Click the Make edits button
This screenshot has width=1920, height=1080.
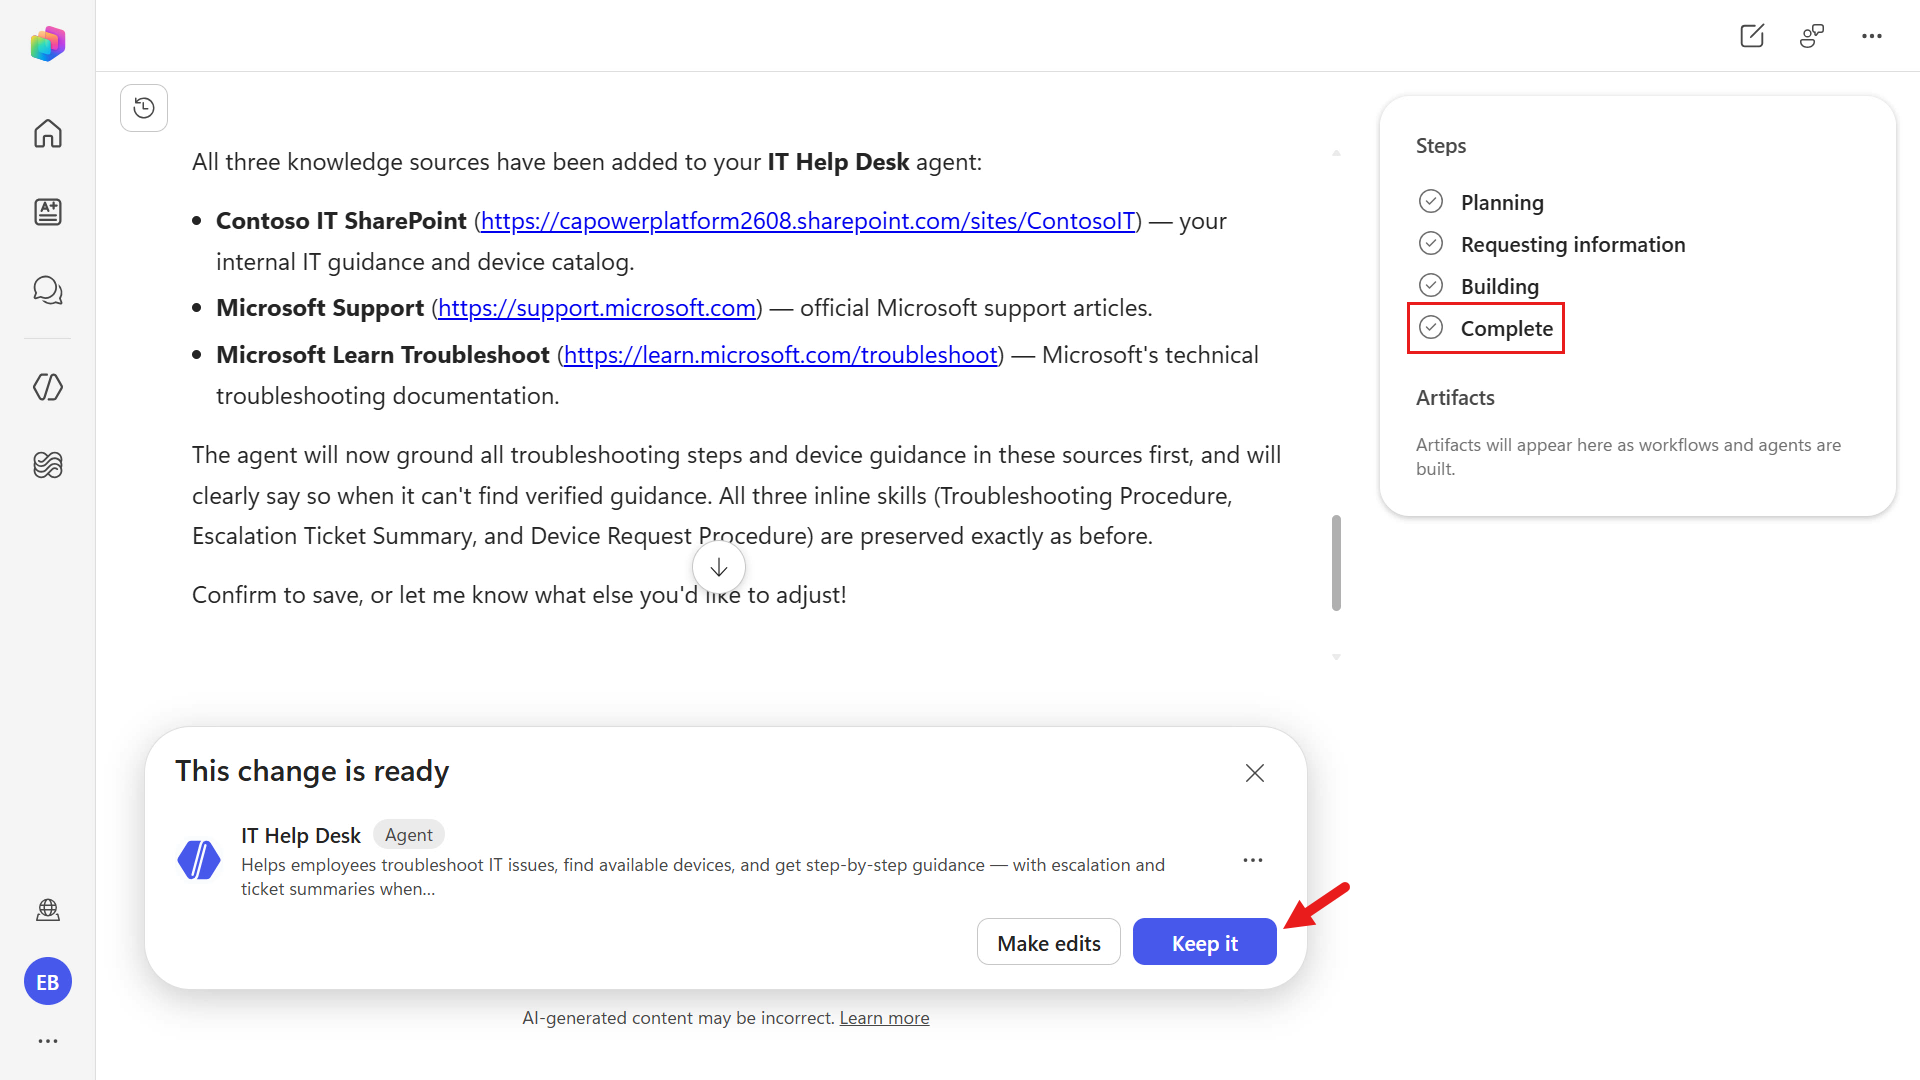coord(1048,942)
